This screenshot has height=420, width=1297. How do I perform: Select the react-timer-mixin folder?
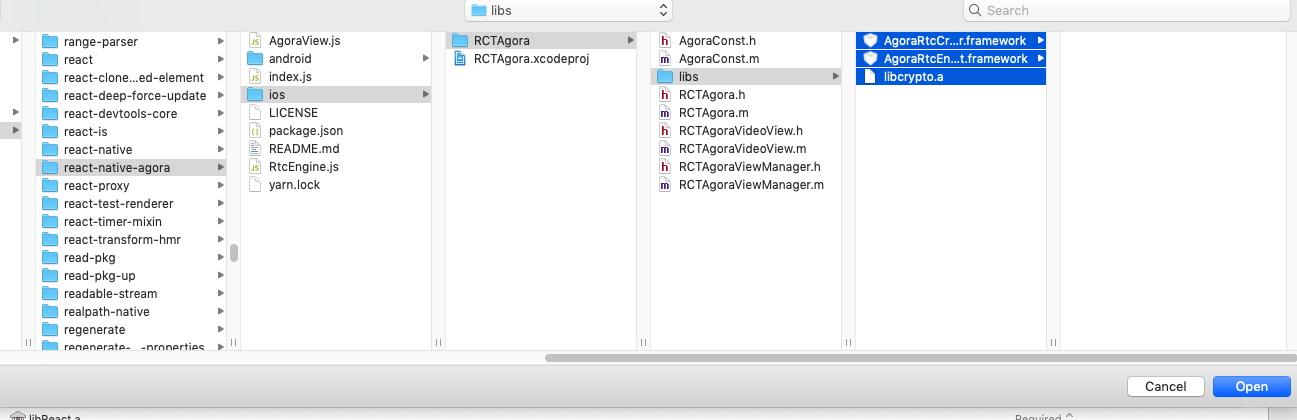pos(131,222)
